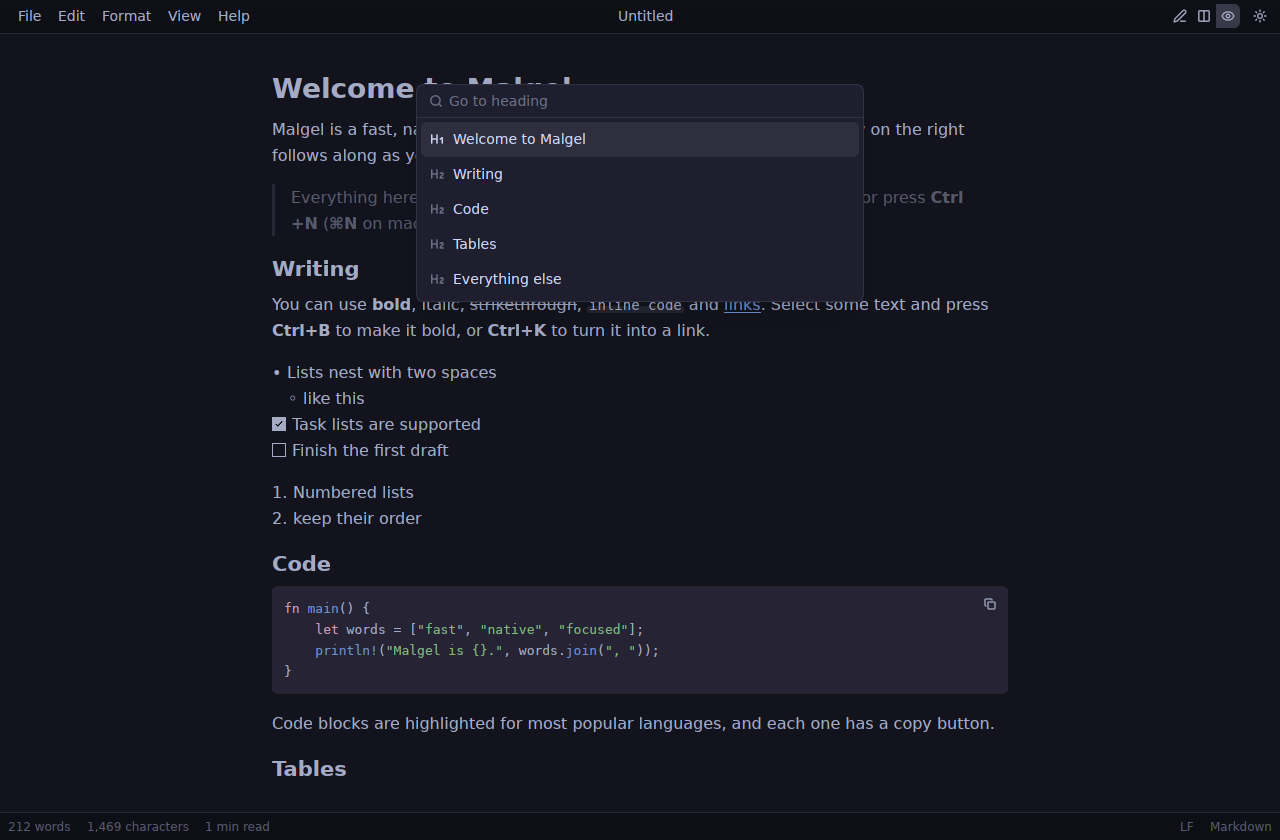Select the Everything else heading entry
This screenshot has height=840, width=1280.
[640, 279]
